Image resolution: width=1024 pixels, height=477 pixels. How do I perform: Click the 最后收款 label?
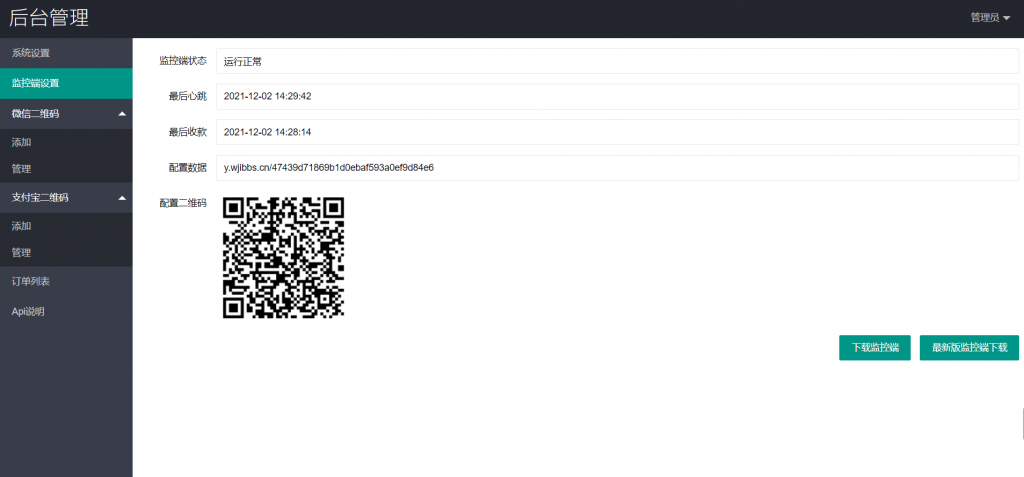(x=188, y=132)
